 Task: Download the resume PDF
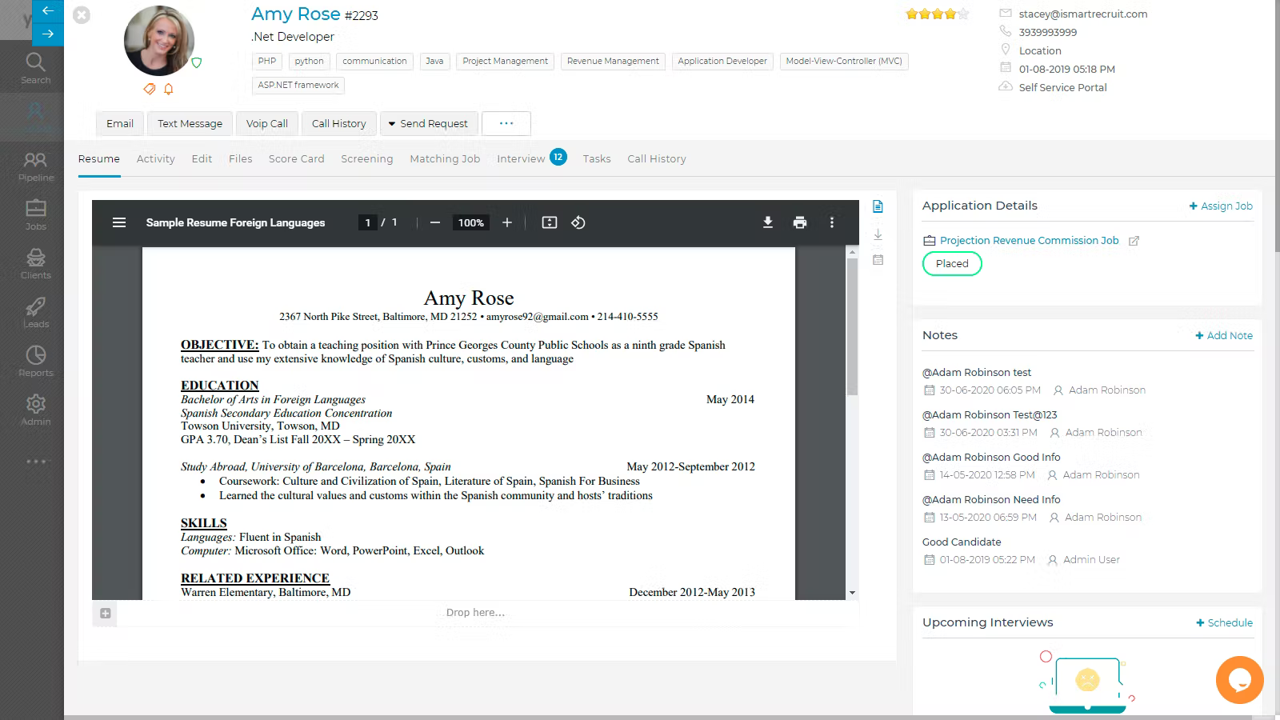pos(767,223)
